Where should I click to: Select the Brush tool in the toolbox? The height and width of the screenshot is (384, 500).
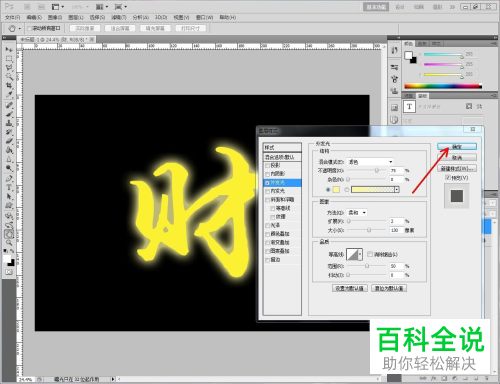(9, 114)
